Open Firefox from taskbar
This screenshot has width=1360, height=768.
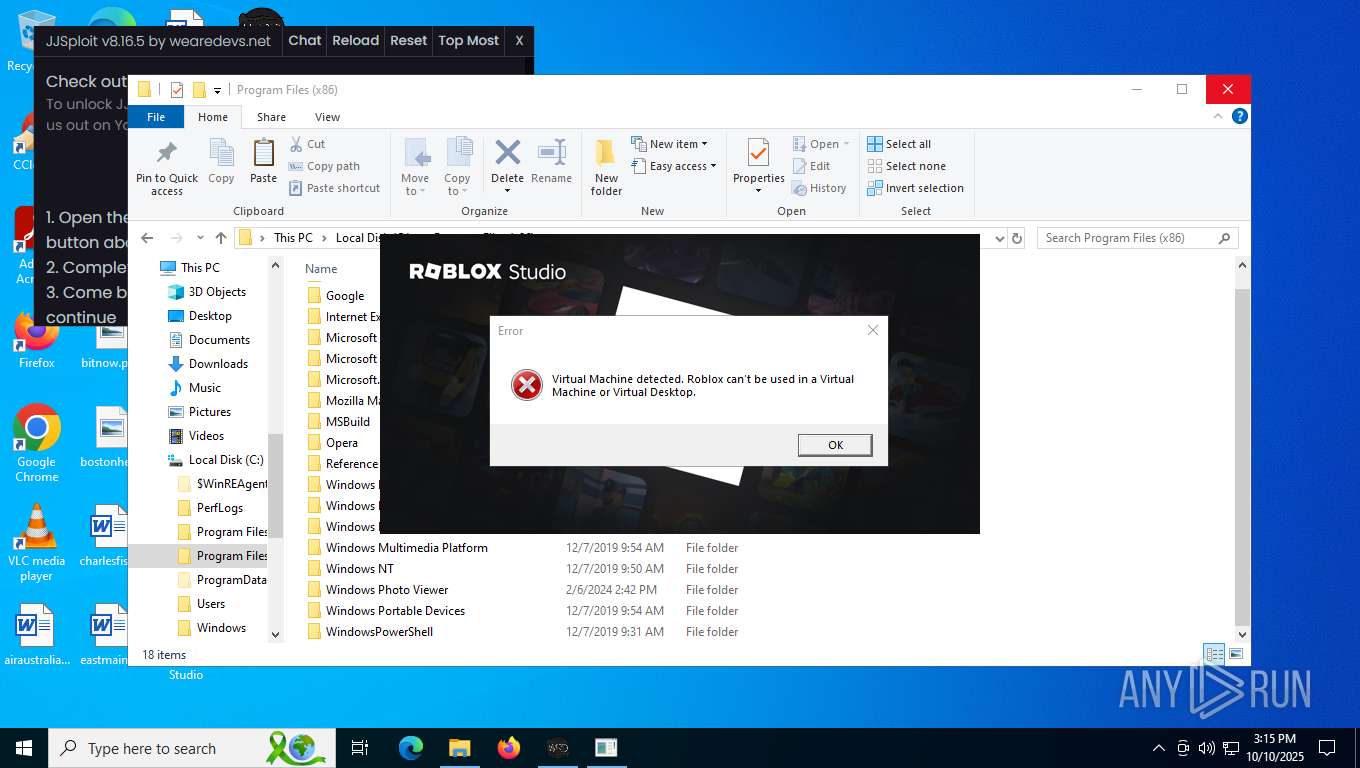pyautogui.click(x=509, y=748)
